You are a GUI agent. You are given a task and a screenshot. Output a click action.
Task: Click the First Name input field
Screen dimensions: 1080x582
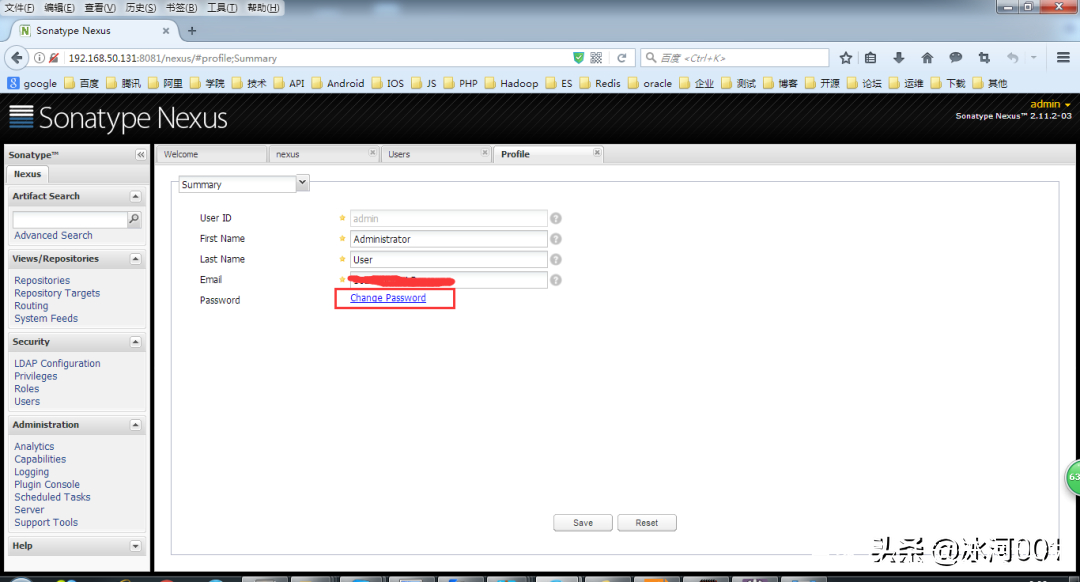click(x=448, y=239)
